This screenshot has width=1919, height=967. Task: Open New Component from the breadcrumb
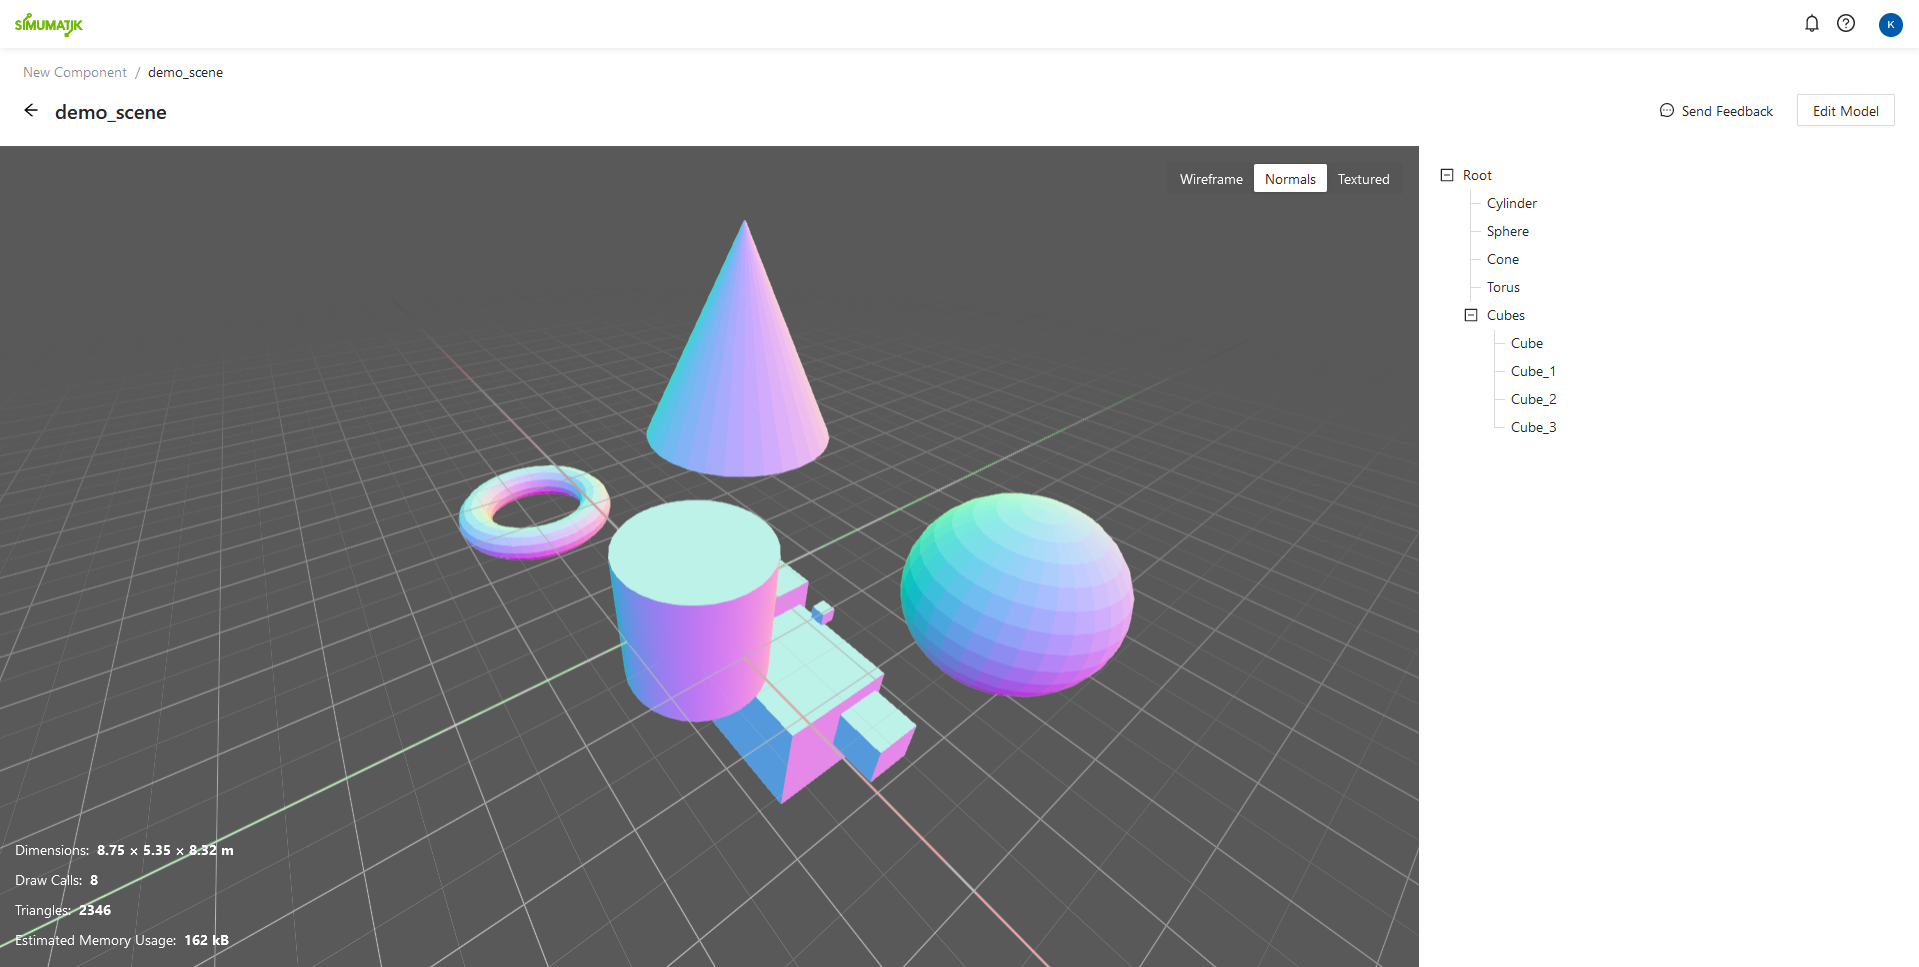pos(74,72)
